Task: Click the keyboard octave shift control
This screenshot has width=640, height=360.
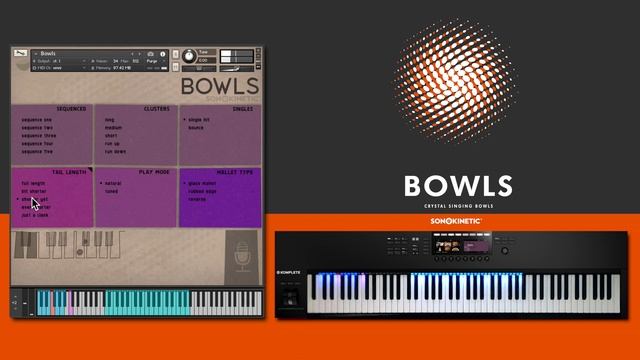Action: click(x=15, y=302)
